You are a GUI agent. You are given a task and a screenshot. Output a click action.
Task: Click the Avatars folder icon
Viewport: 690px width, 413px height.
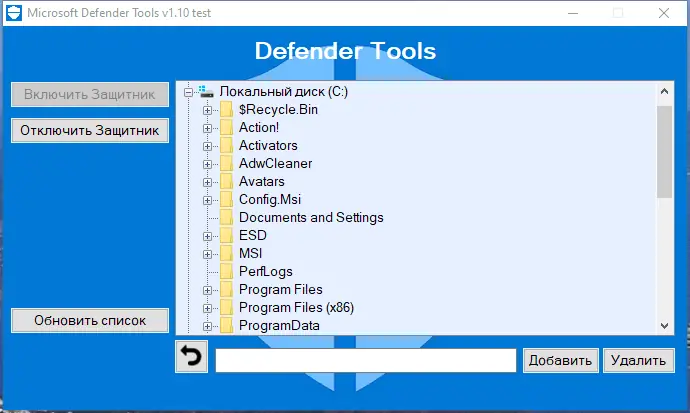(227, 182)
